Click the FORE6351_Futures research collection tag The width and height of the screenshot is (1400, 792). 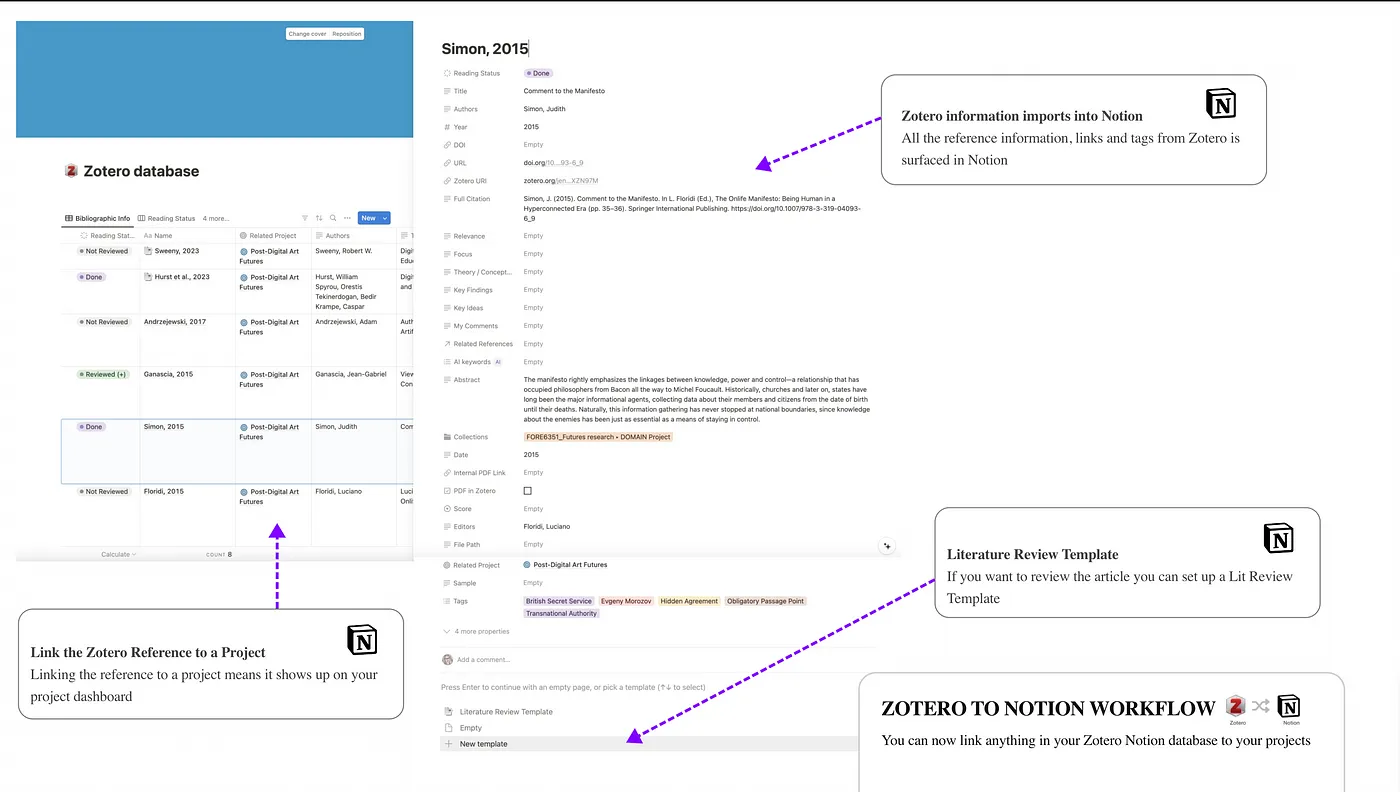598,437
